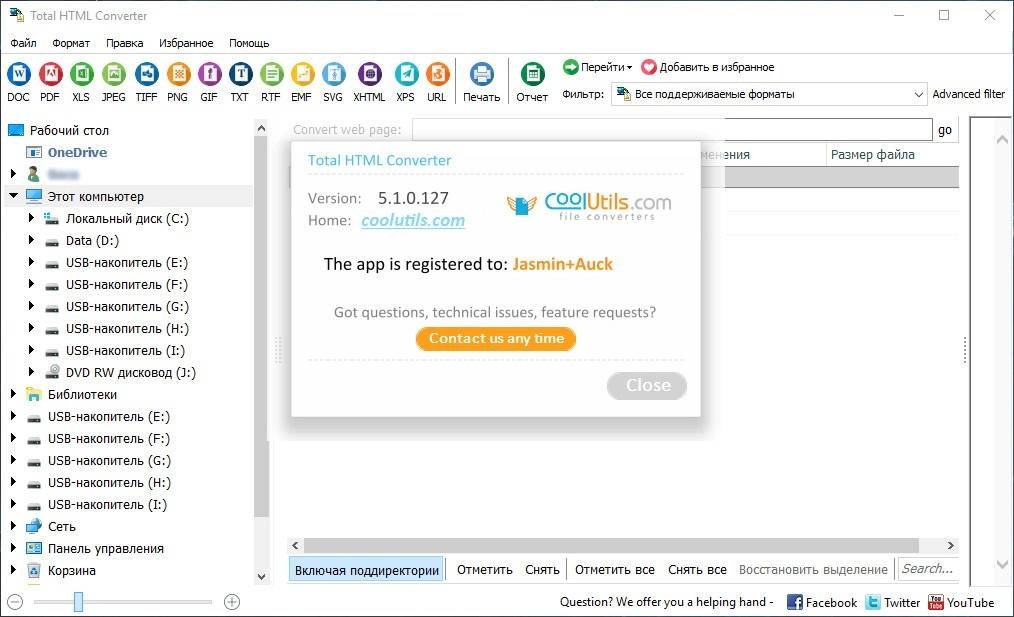This screenshot has width=1014, height=617.
Task: Expand Локальный диск (C:) node
Action: 30,218
